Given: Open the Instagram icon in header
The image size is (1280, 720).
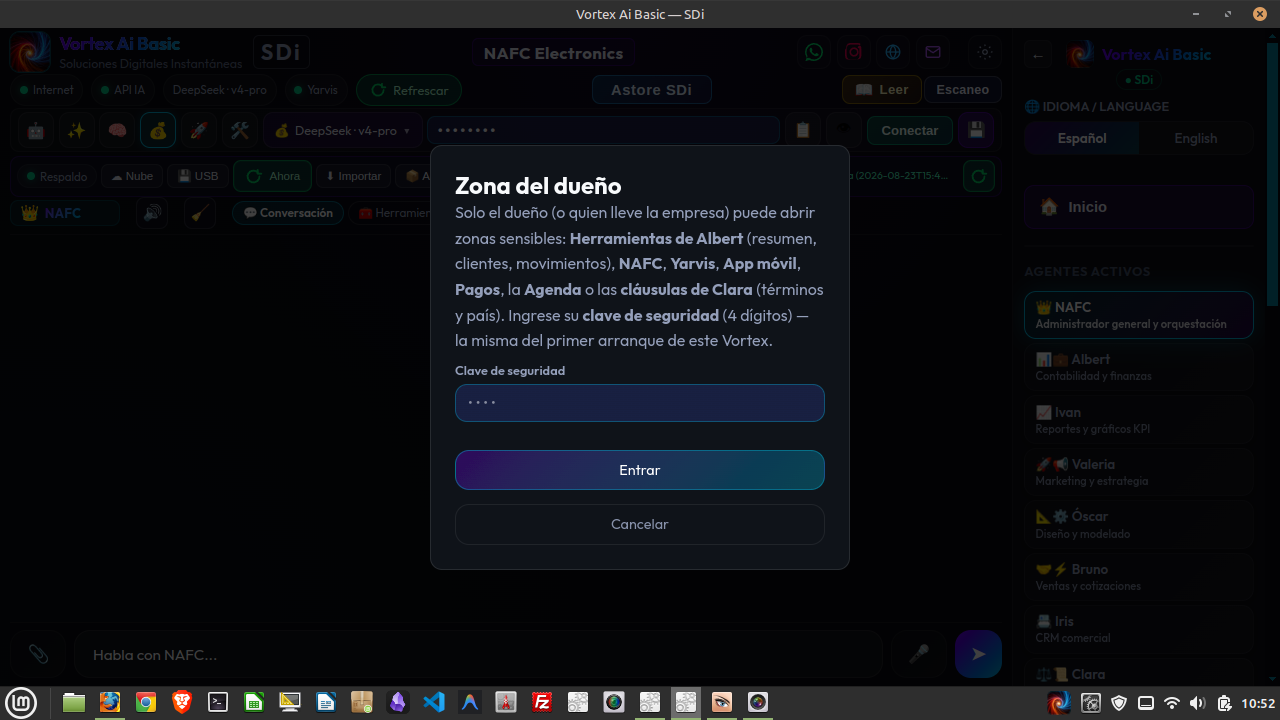Looking at the screenshot, I should click(853, 52).
